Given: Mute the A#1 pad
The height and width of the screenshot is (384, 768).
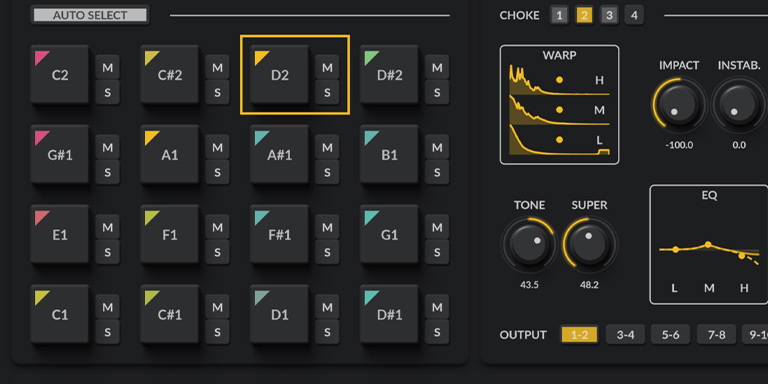Looking at the screenshot, I should (327, 147).
